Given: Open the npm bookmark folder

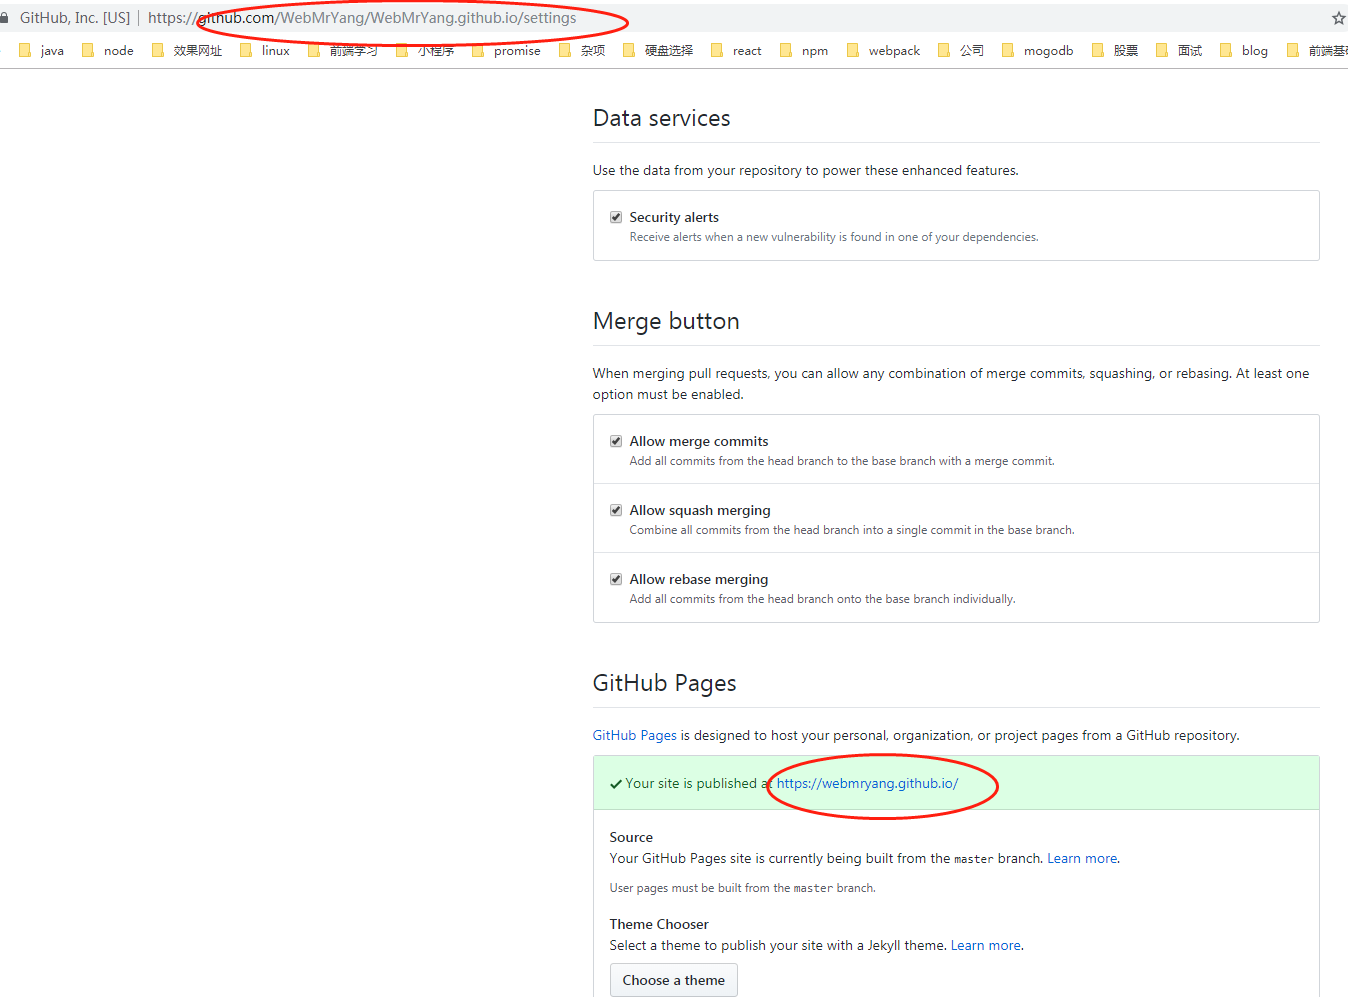Looking at the screenshot, I should point(804,51).
